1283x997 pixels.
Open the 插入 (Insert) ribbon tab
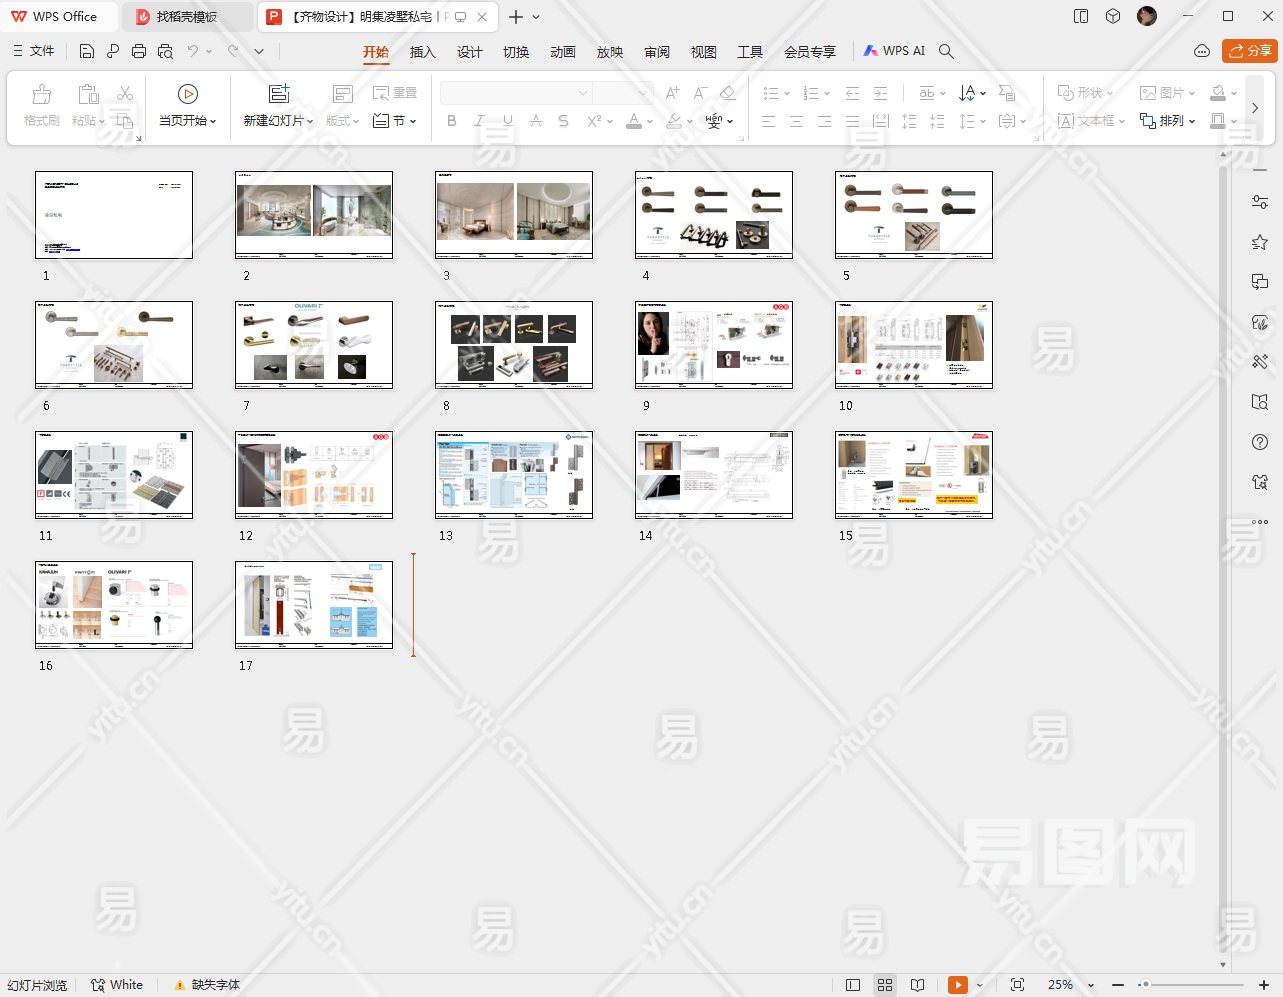(422, 52)
